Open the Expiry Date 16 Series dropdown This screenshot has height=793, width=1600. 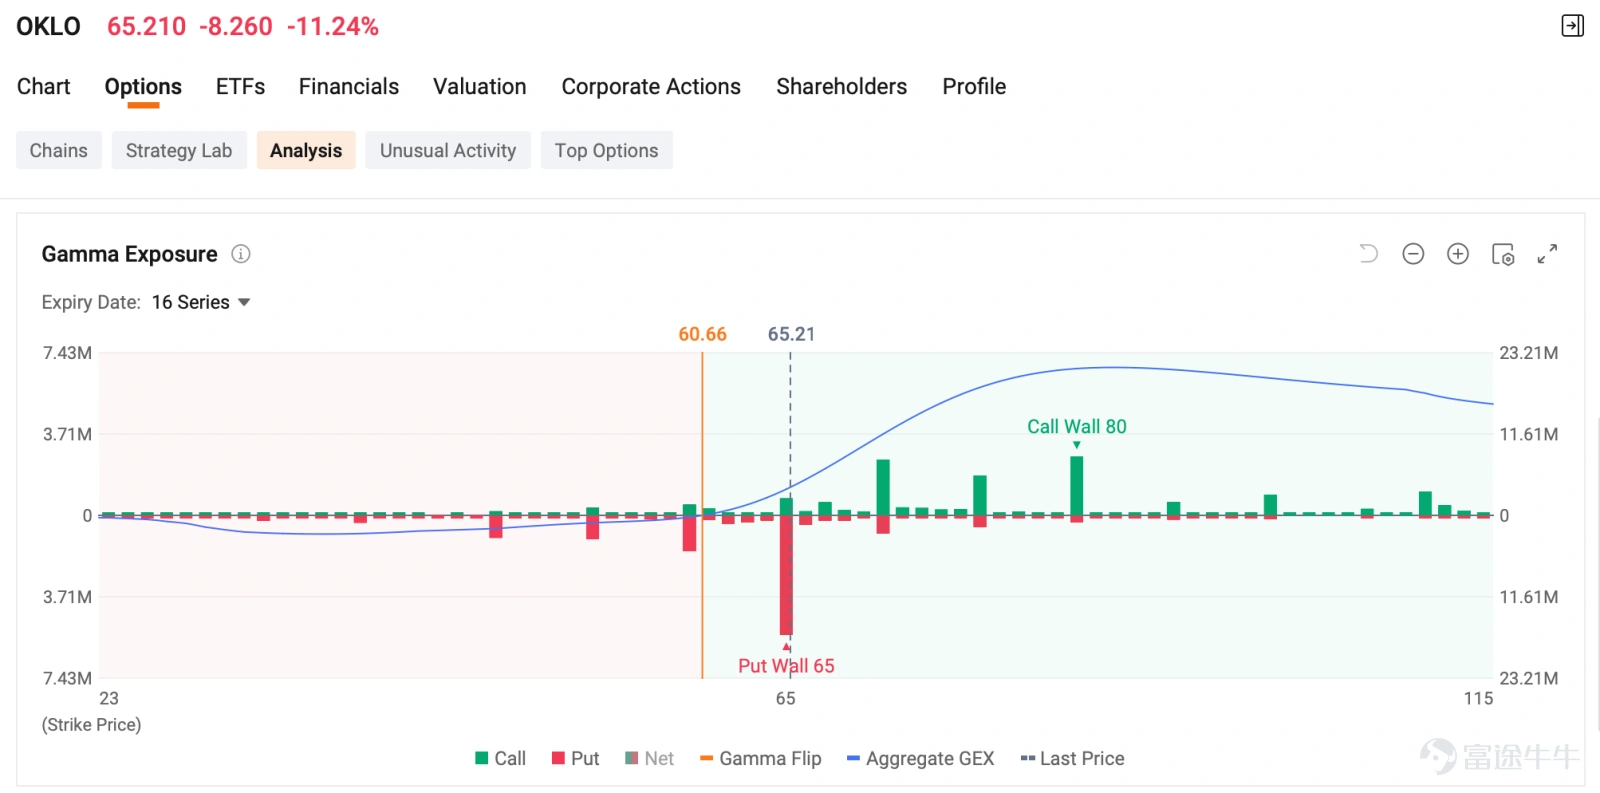tap(200, 302)
